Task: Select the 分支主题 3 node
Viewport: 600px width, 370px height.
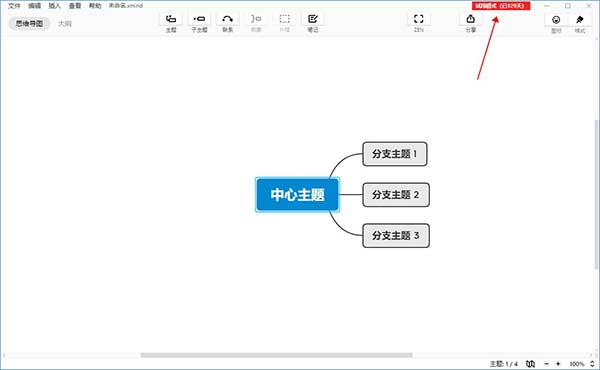Action: click(396, 235)
